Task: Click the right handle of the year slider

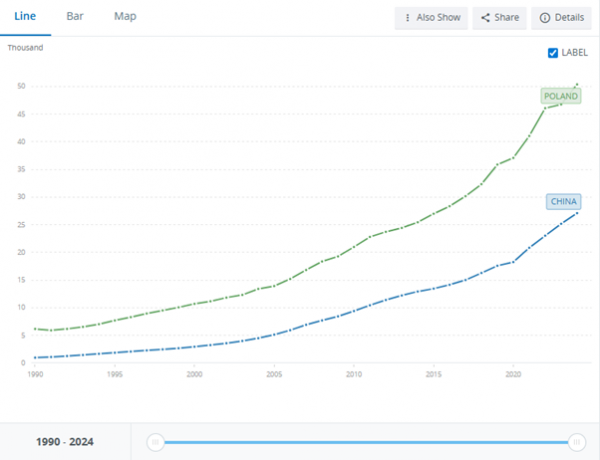Action: (x=577, y=441)
